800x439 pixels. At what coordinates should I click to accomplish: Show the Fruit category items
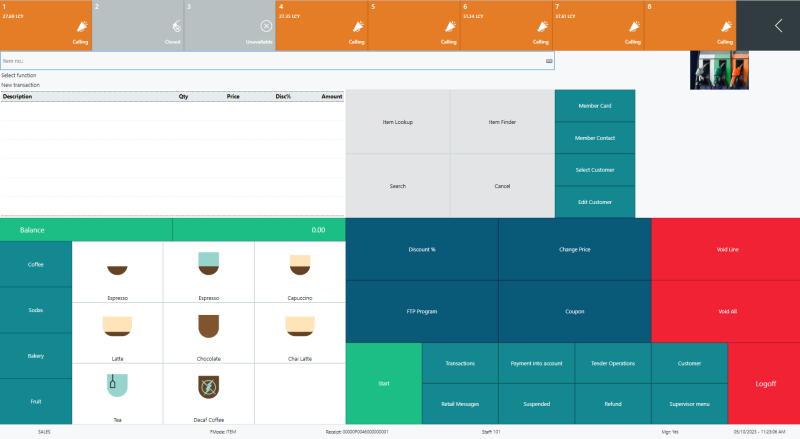(x=36, y=401)
